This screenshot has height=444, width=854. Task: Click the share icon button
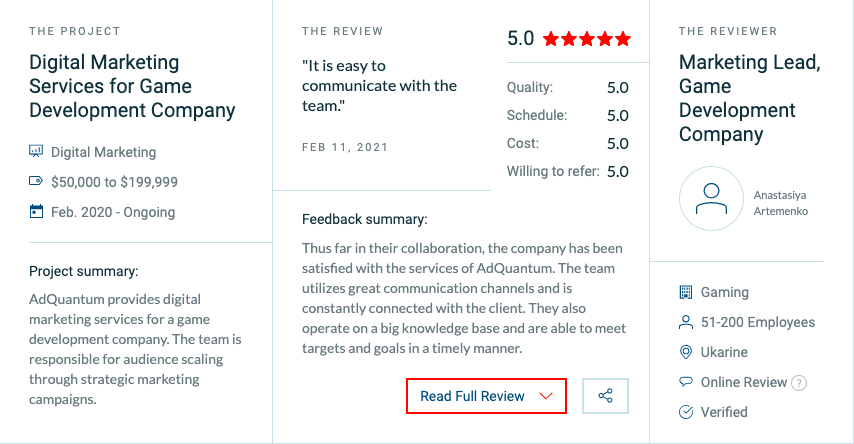tap(605, 396)
